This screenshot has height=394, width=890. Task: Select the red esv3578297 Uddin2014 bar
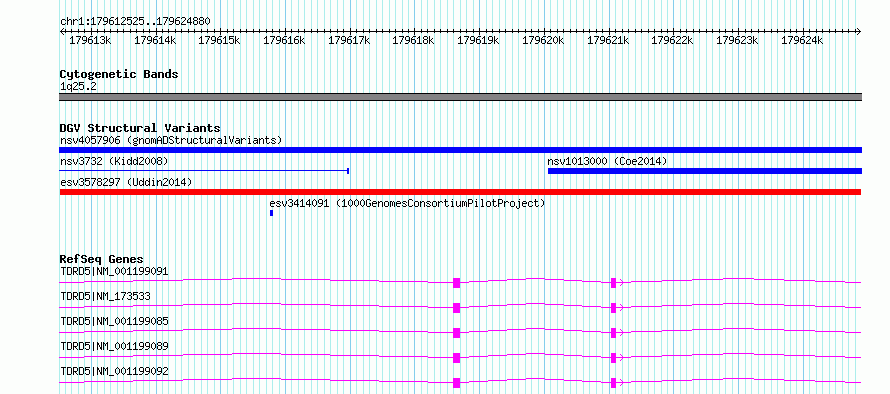coord(460,192)
